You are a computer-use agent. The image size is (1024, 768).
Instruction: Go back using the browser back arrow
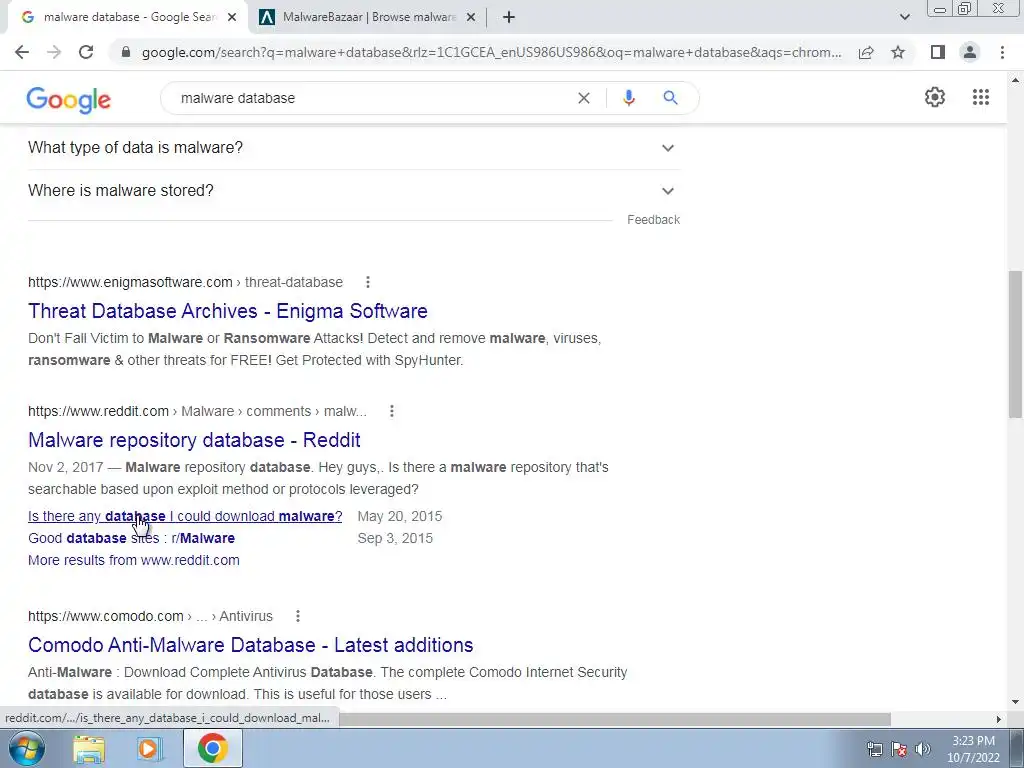(22, 52)
